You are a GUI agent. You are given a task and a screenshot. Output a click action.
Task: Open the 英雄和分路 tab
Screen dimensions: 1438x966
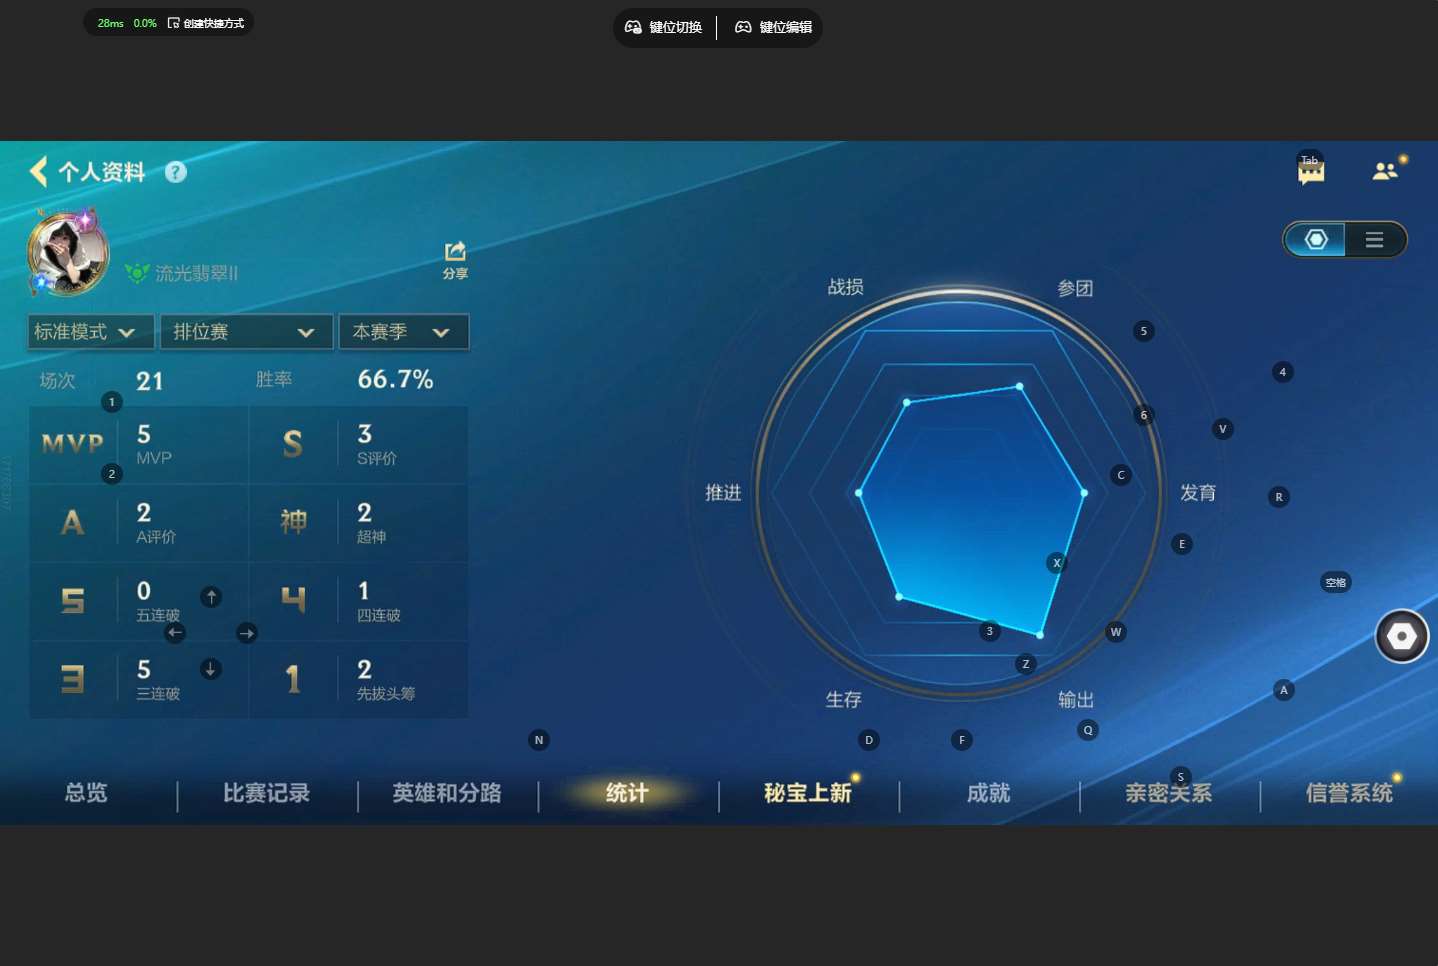tap(447, 793)
